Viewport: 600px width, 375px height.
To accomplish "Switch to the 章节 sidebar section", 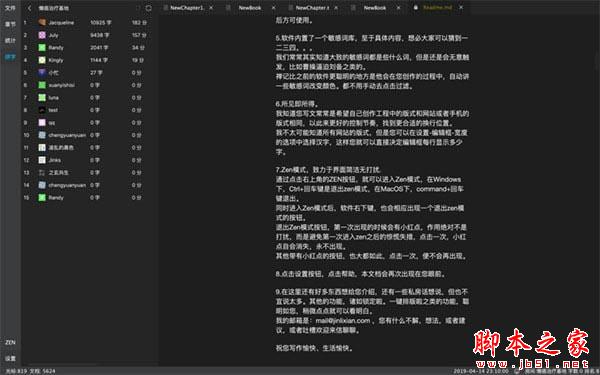I will click(10, 24).
